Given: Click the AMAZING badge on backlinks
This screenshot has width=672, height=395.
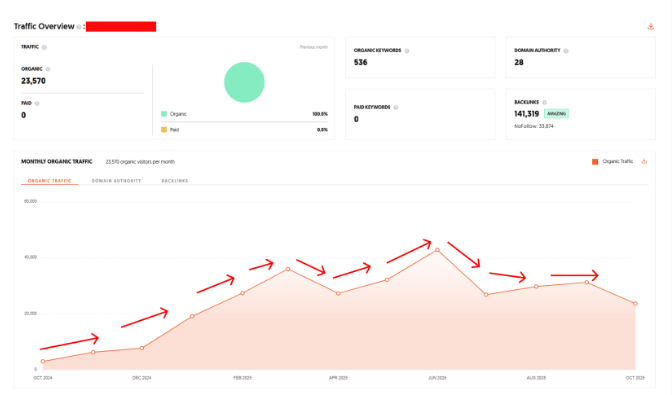Looking at the screenshot, I should (x=556, y=114).
